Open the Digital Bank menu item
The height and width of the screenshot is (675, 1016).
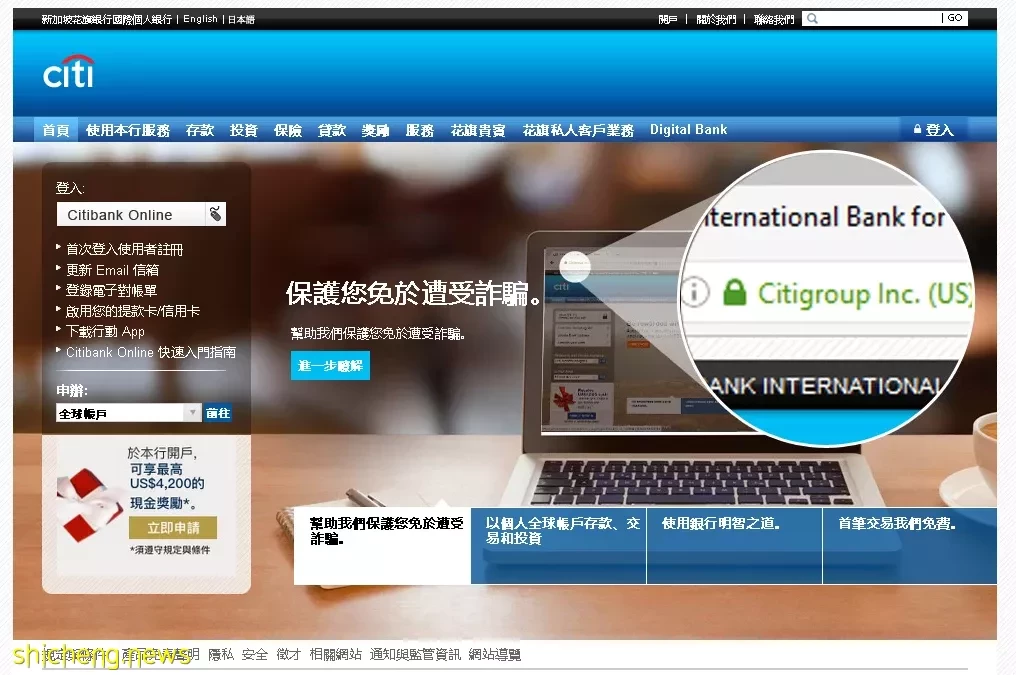click(689, 130)
